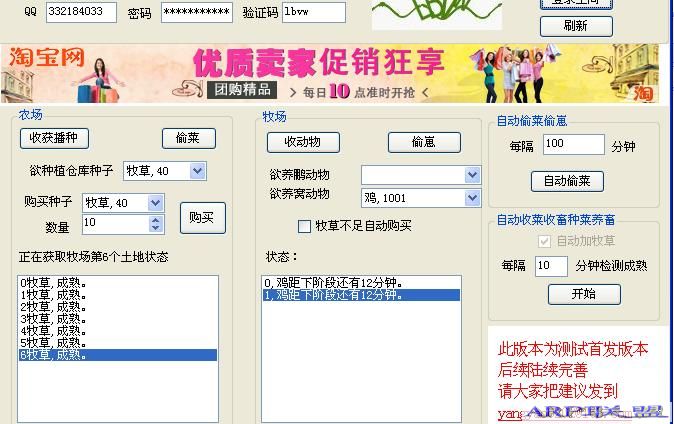Viewport: 674px width, 424px height.
Task: Select ranch row 1, 鸡距下阶段还有12分钟
Action: pyautogui.click(x=361, y=295)
